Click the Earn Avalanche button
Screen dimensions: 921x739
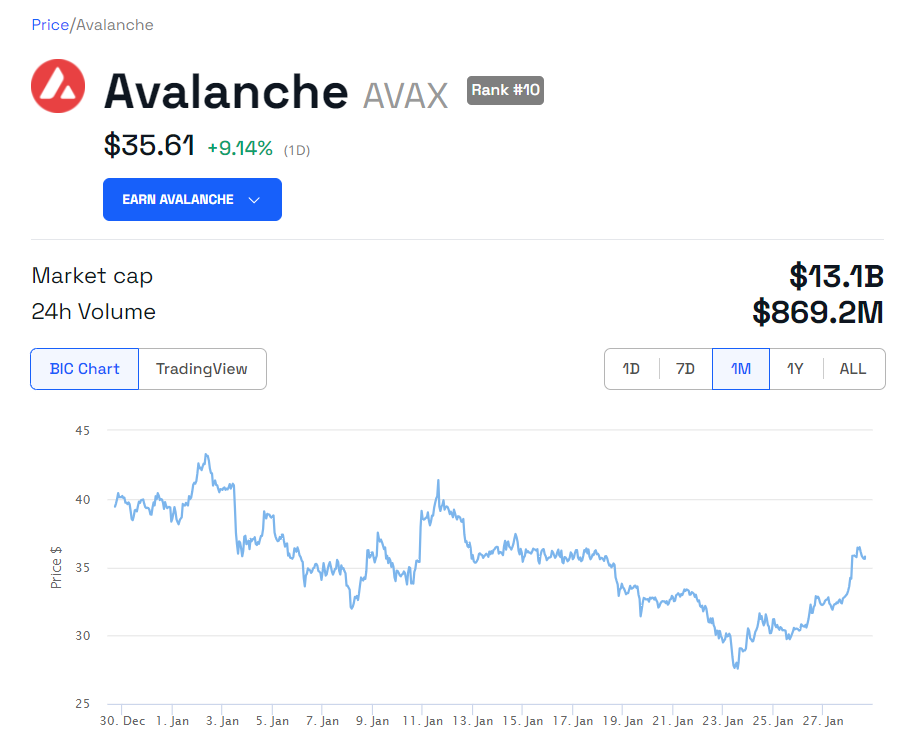point(178,199)
